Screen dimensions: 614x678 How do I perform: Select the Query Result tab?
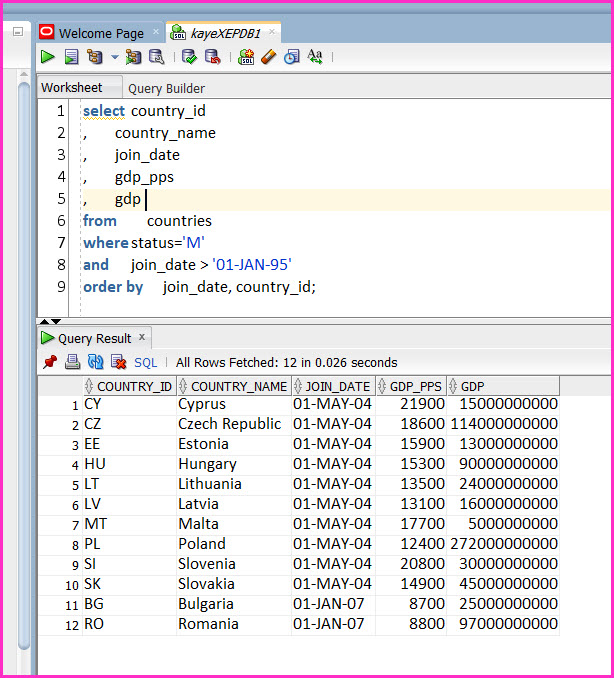94,338
